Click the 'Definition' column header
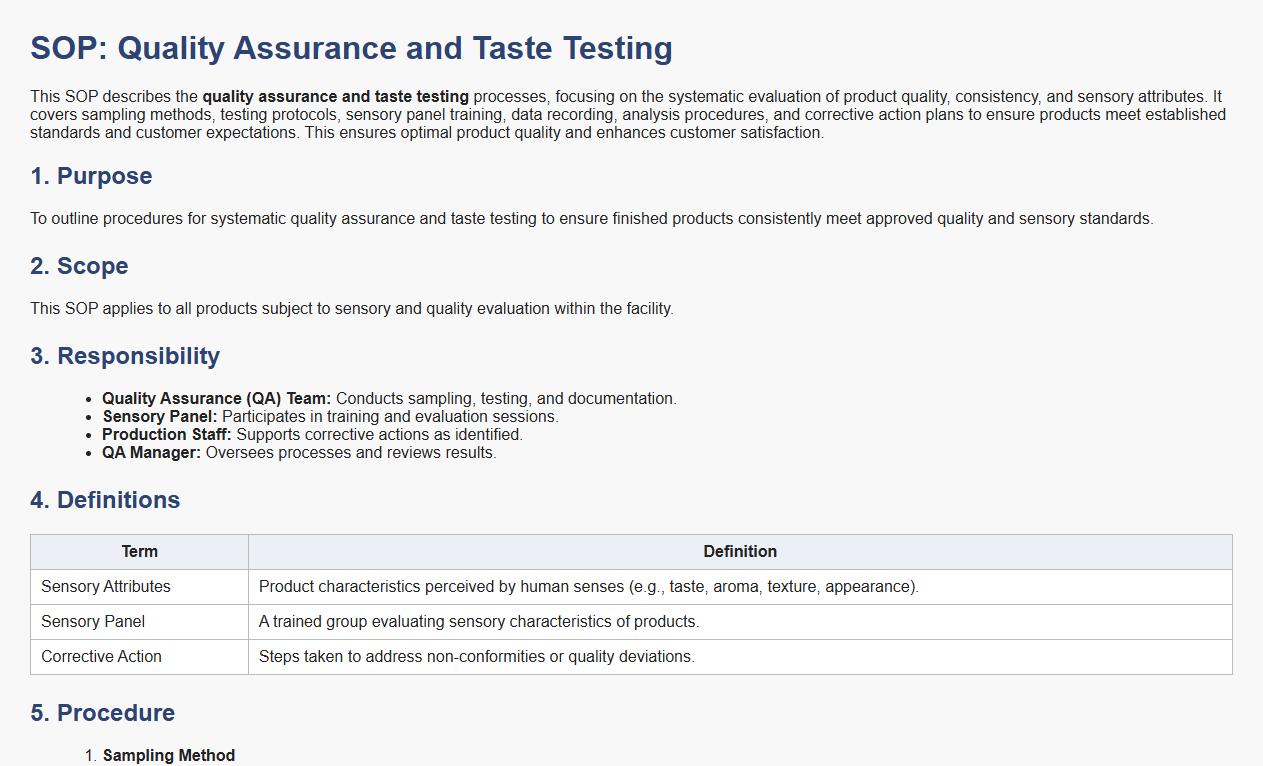 (739, 552)
